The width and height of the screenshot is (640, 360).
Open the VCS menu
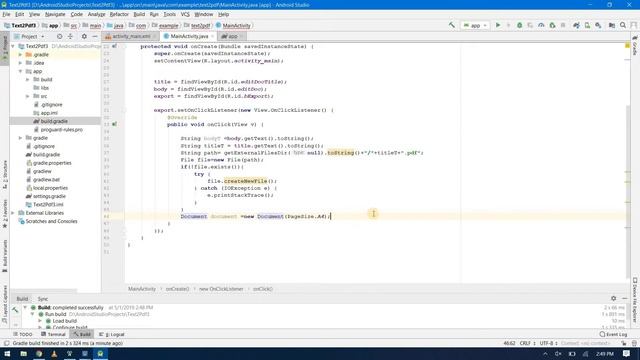(185, 14)
